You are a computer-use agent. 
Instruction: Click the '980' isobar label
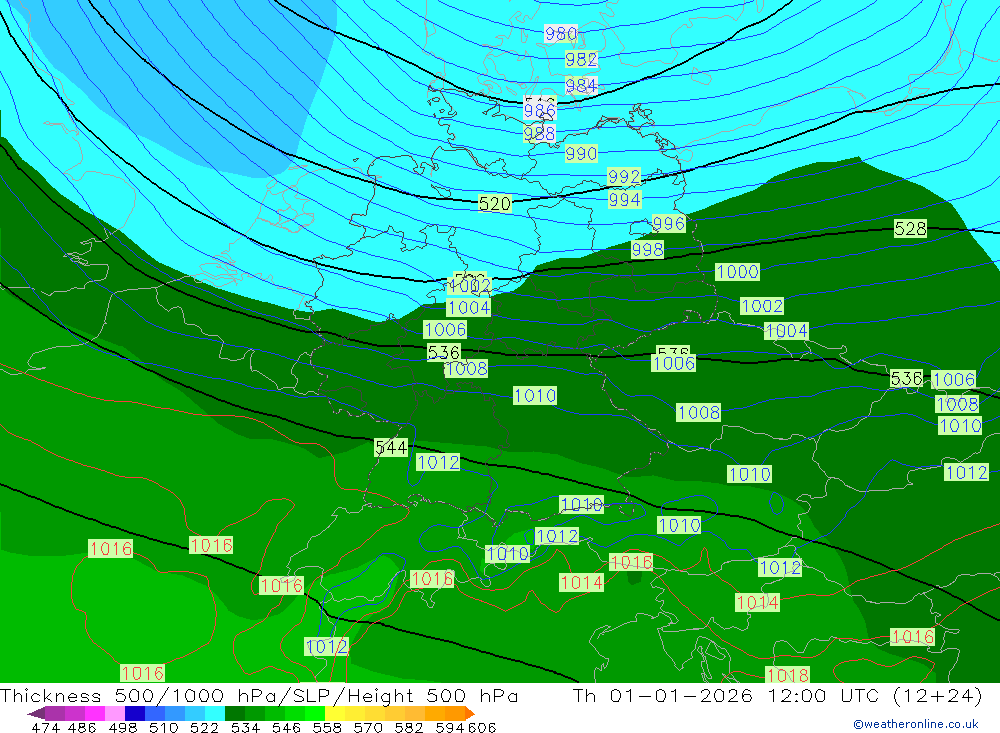click(x=561, y=33)
